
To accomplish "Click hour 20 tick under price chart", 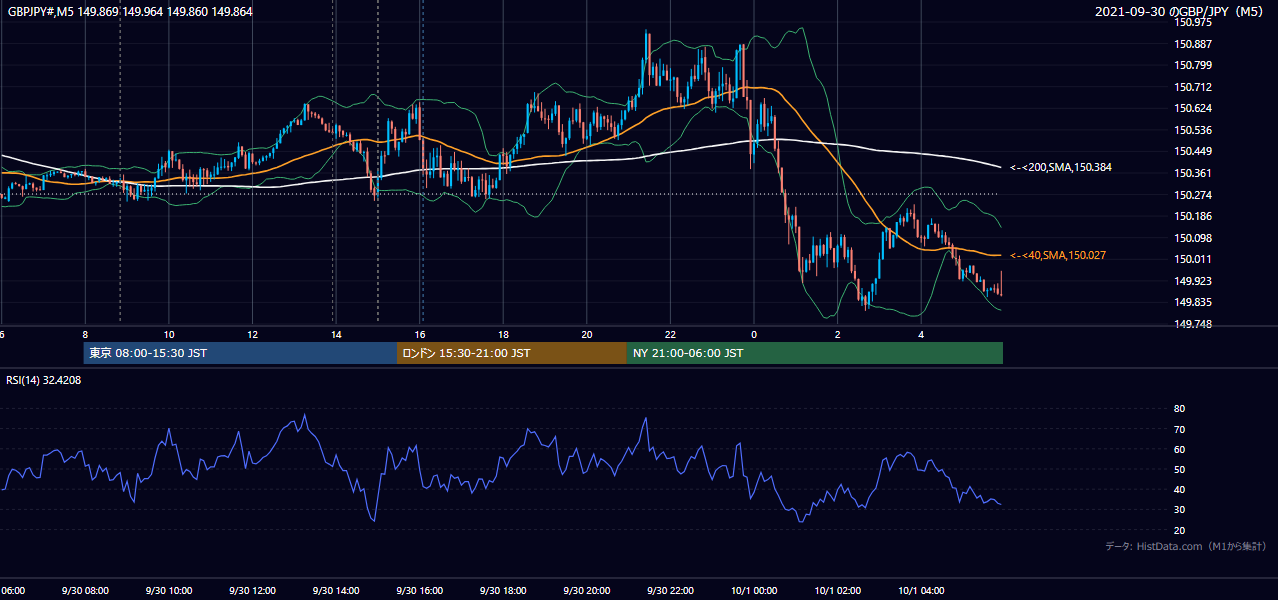I will [587, 334].
